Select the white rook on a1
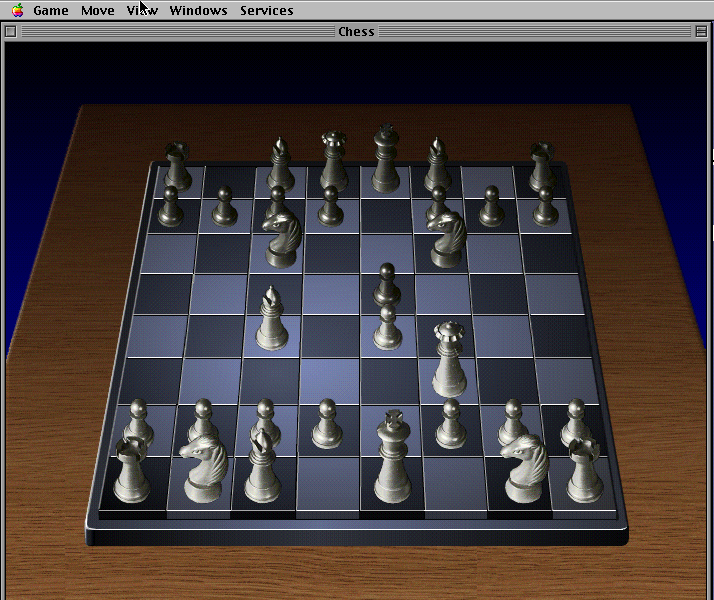 (132, 469)
